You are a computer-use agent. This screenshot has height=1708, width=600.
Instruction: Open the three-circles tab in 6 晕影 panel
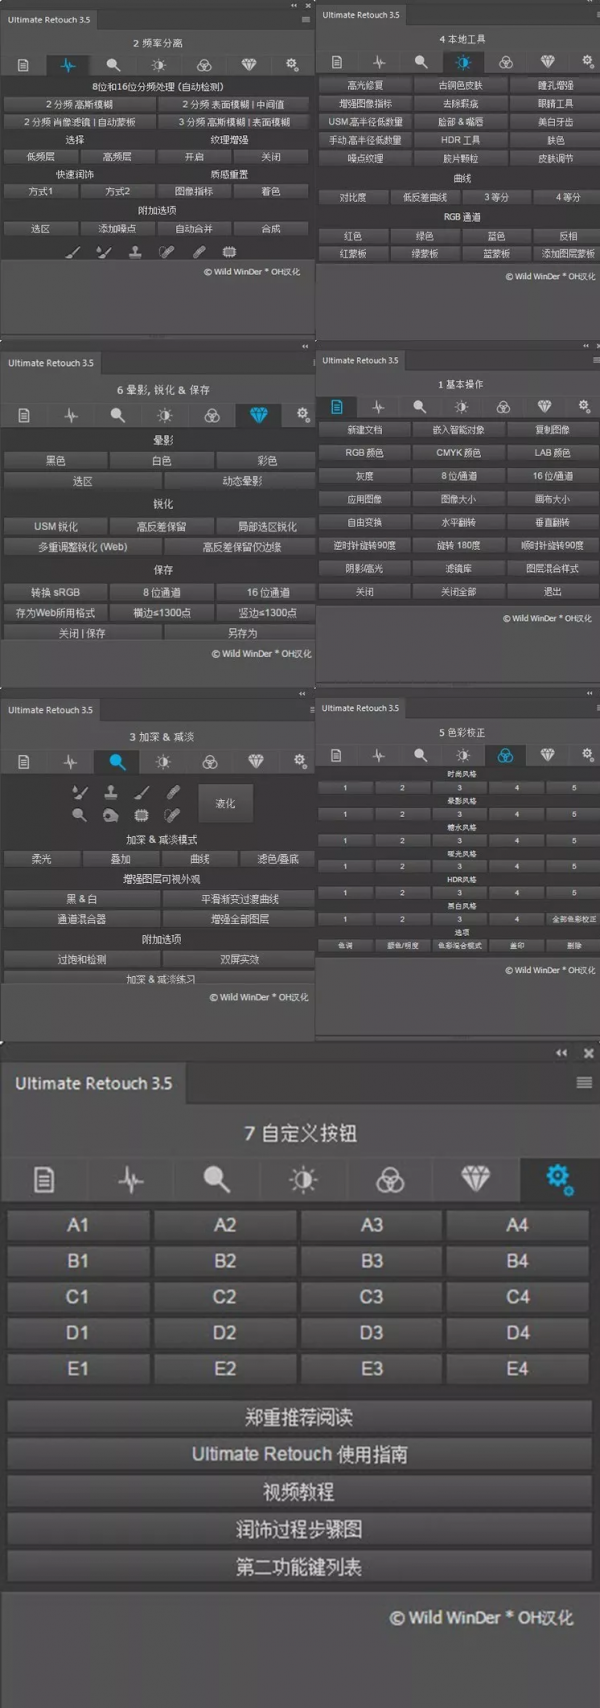pos(211,415)
